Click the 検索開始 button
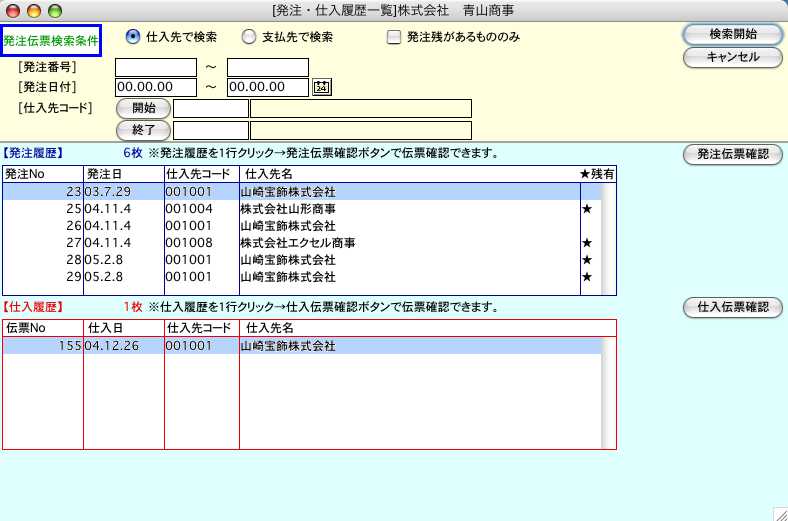This screenshot has height=521, width=788. point(732,34)
